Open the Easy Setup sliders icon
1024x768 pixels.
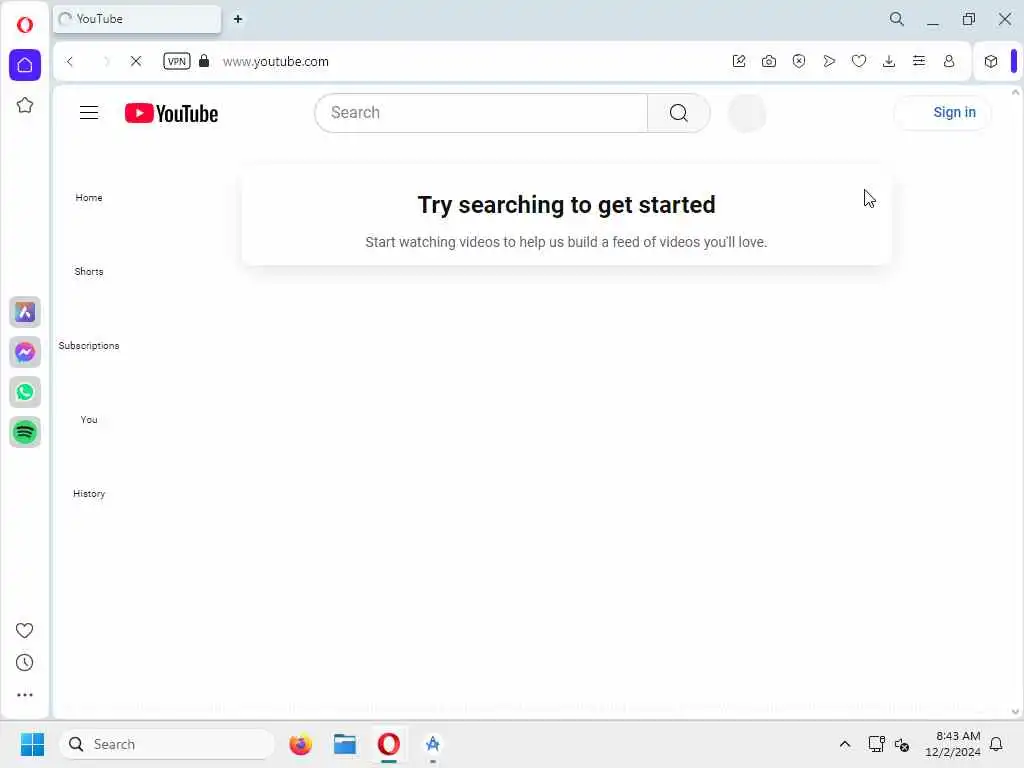(919, 61)
